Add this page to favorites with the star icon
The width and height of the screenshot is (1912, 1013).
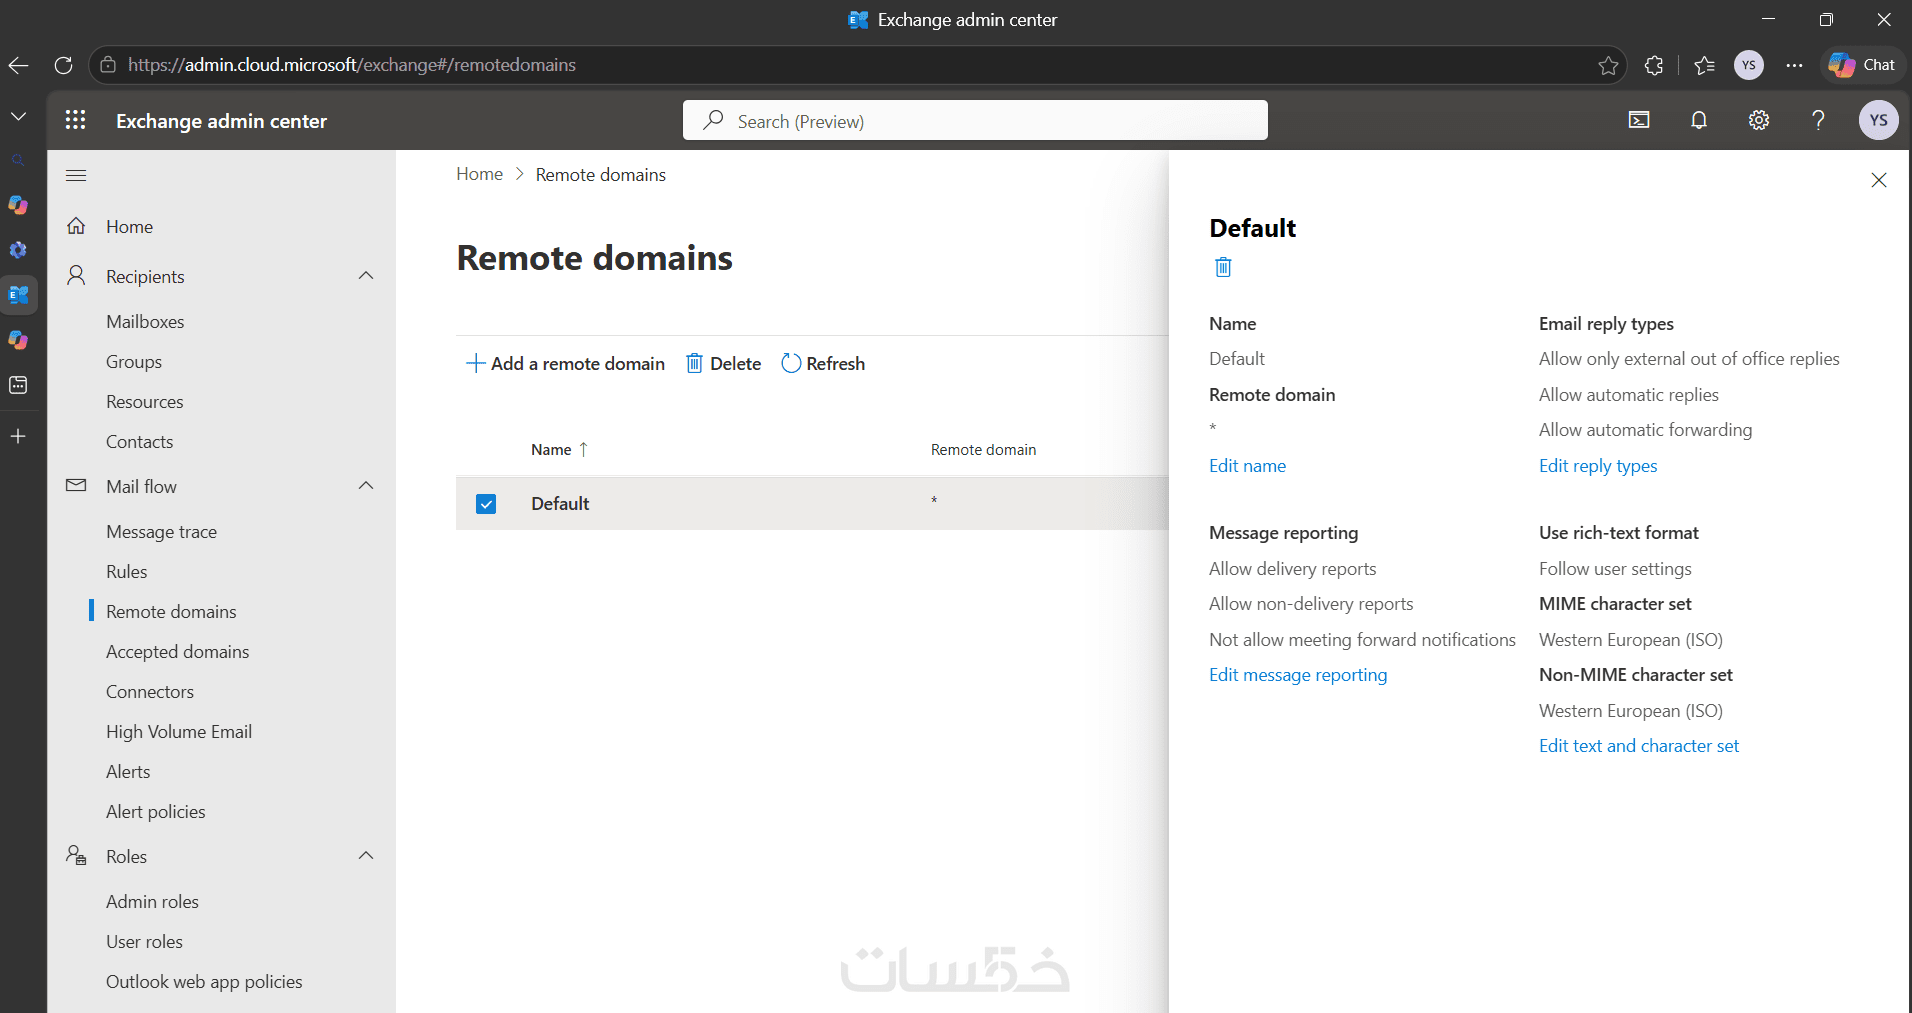[1608, 65]
